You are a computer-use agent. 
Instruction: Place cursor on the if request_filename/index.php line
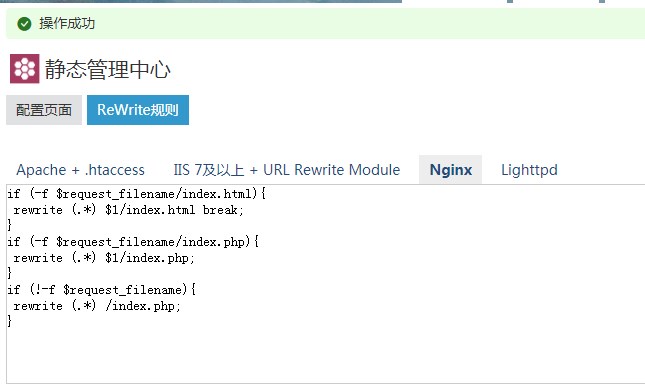[133, 242]
